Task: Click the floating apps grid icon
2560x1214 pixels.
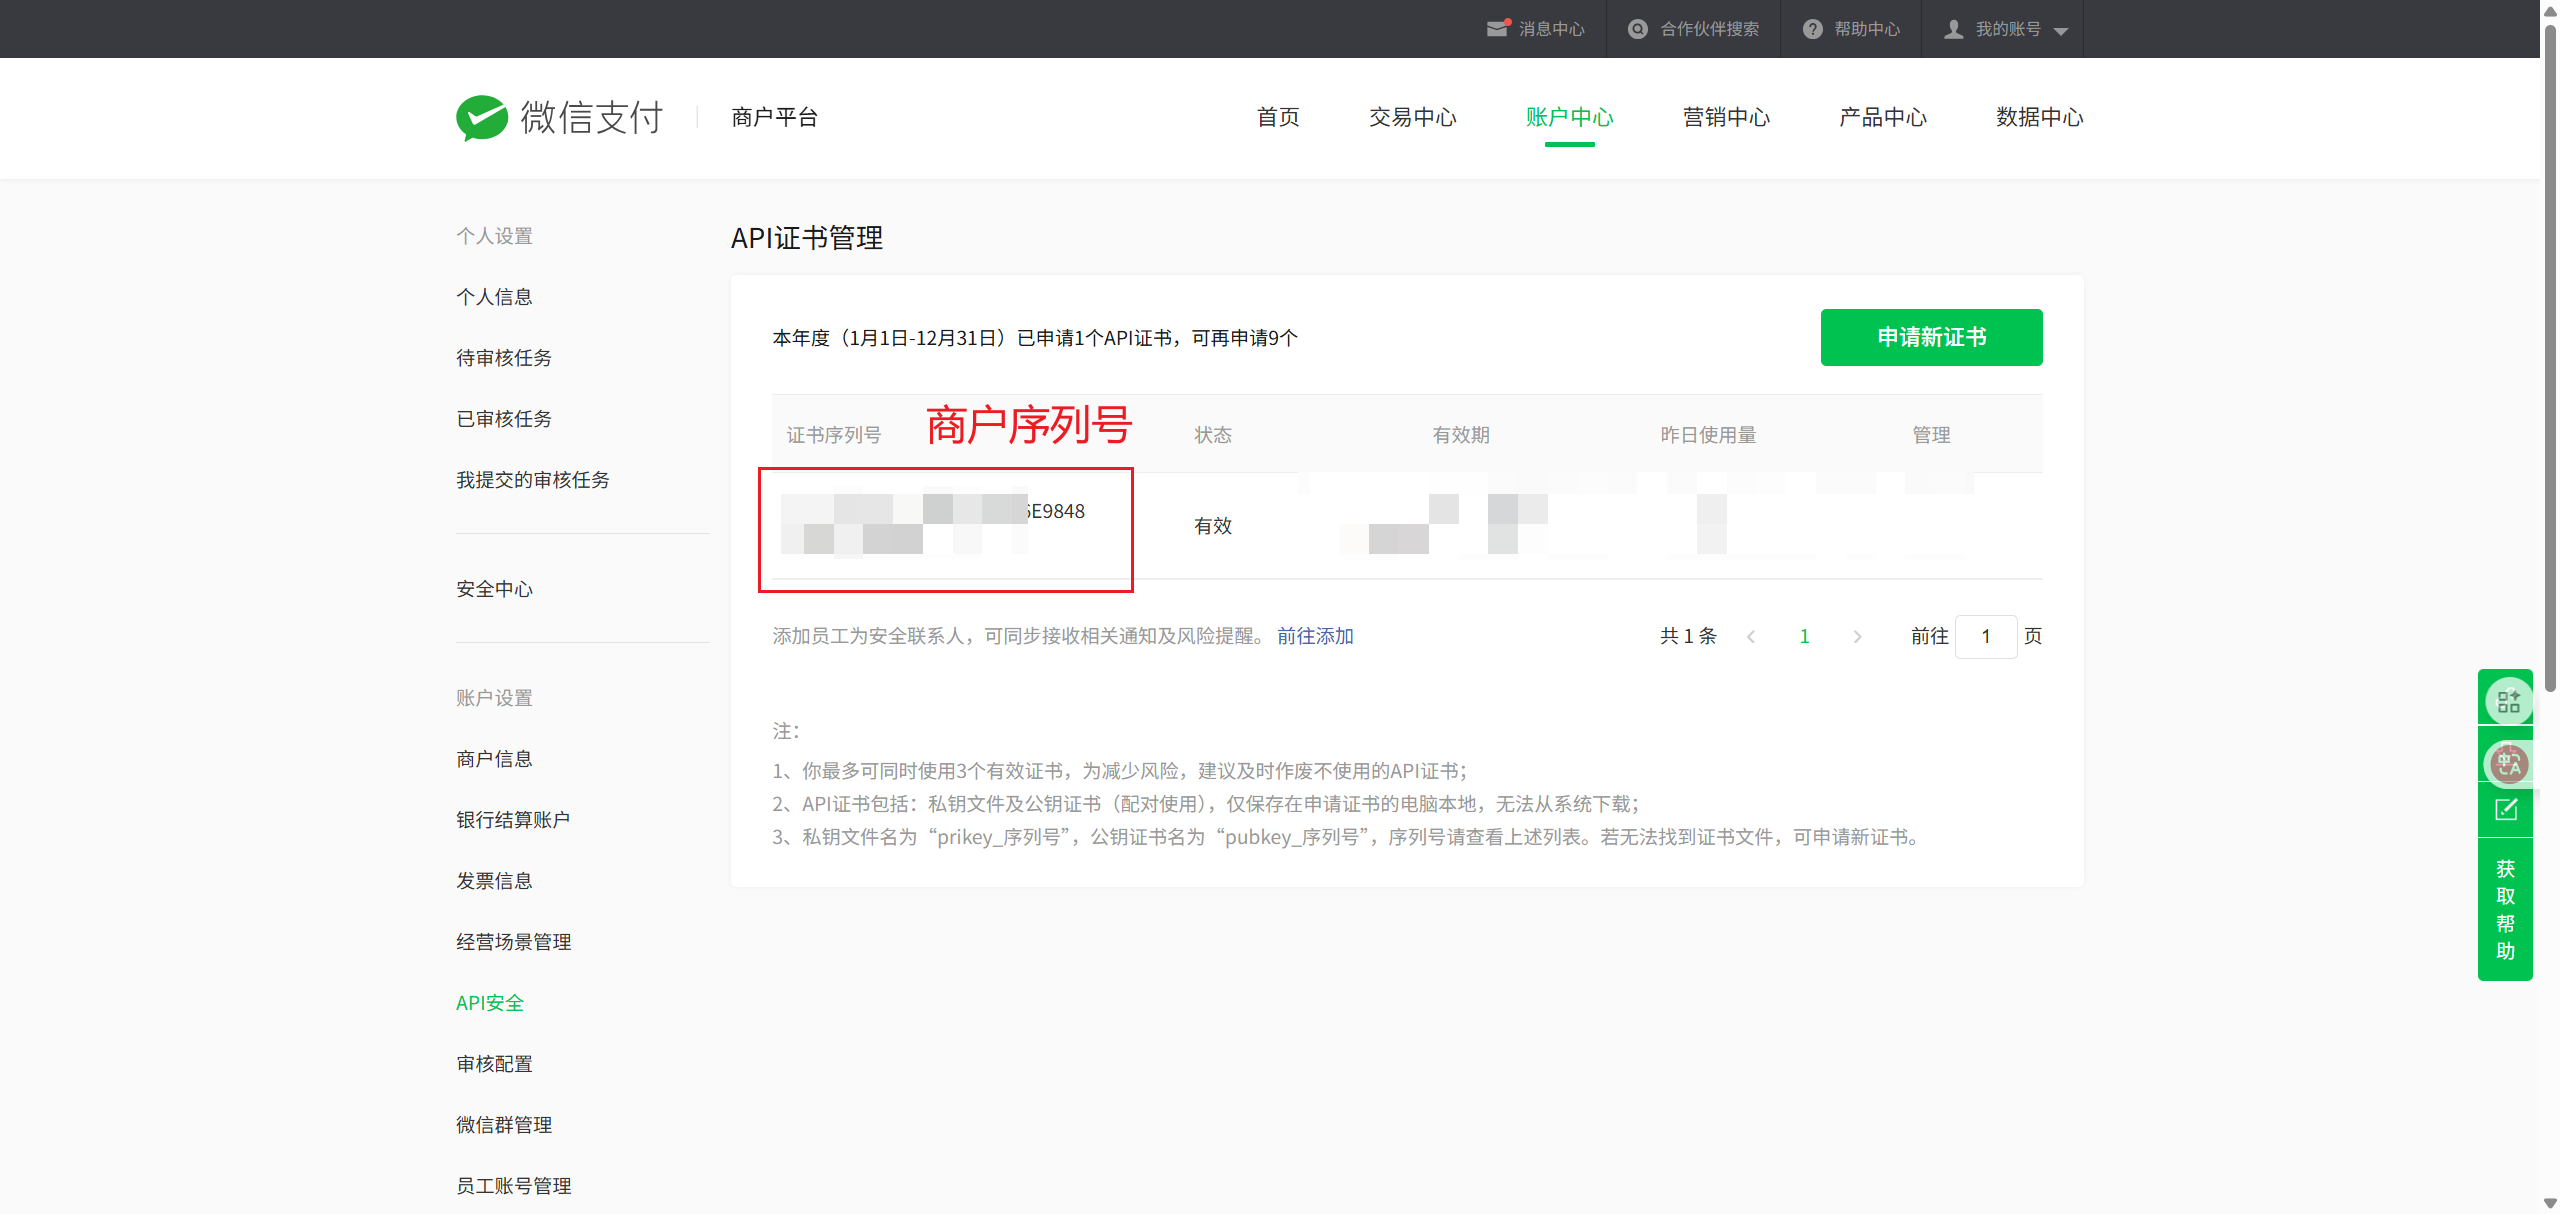Action: pos(2508,701)
